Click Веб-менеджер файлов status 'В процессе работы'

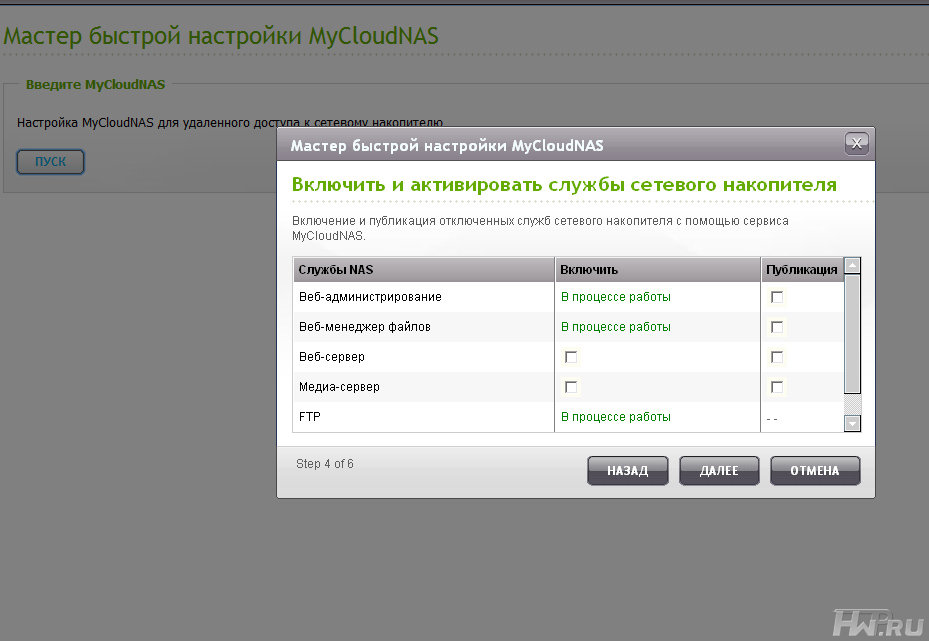tap(616, 327)
